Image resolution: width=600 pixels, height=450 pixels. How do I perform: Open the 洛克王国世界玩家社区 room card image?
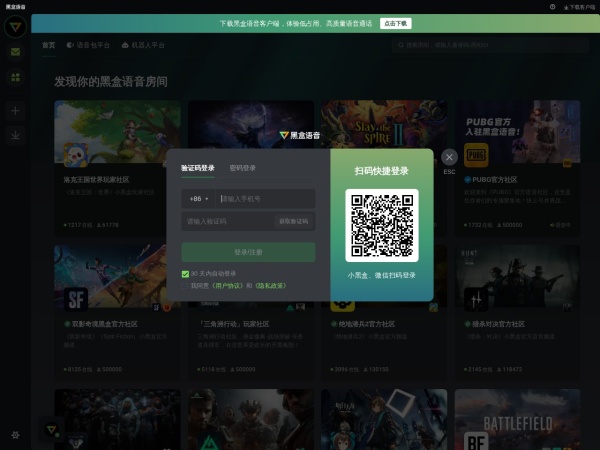pyautogui.click(x=117, y=131)
